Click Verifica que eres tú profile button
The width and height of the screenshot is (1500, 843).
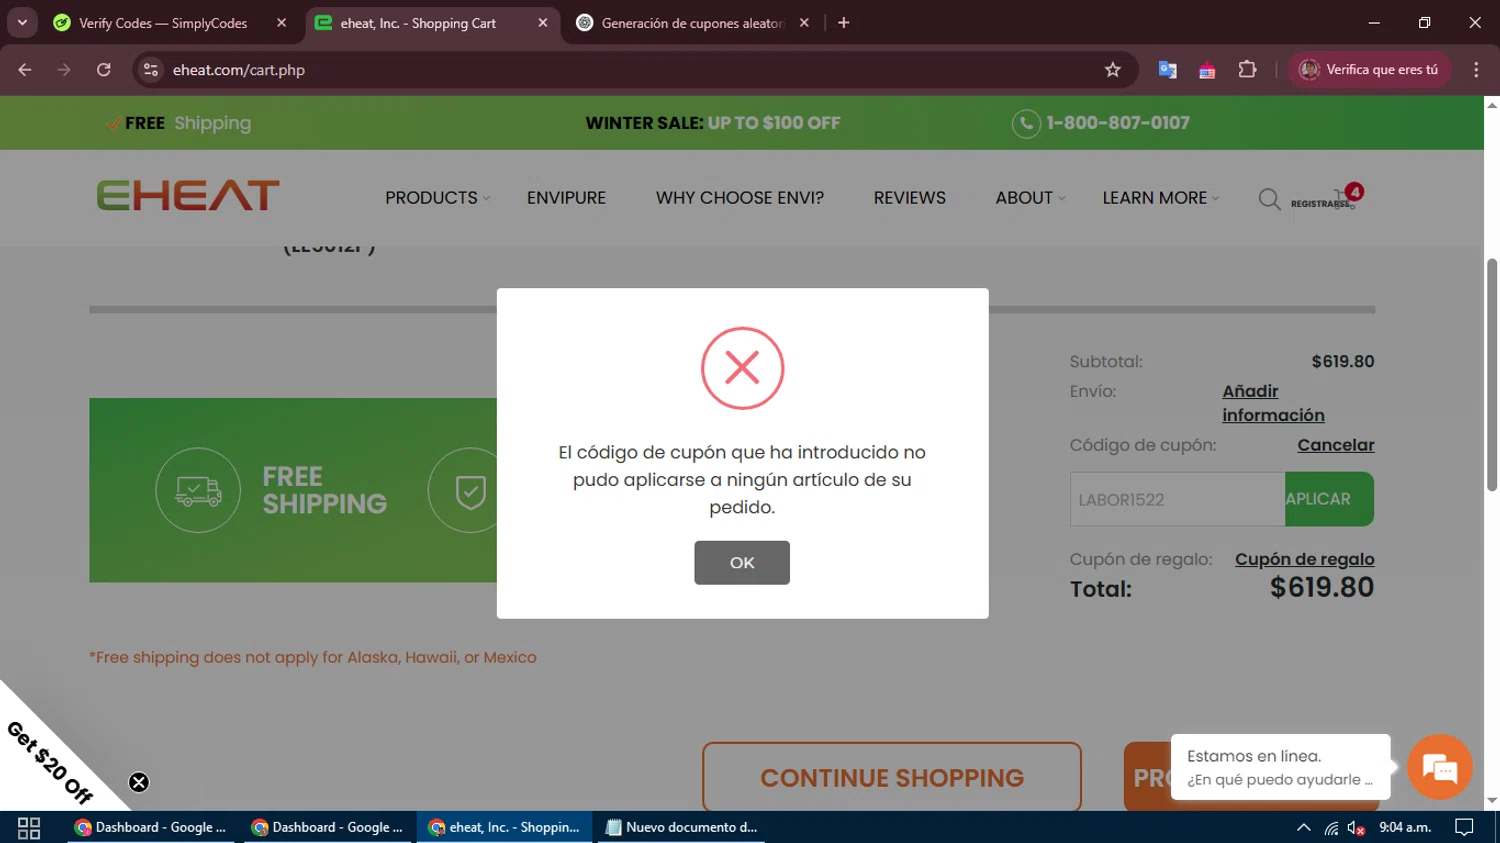1369,69
